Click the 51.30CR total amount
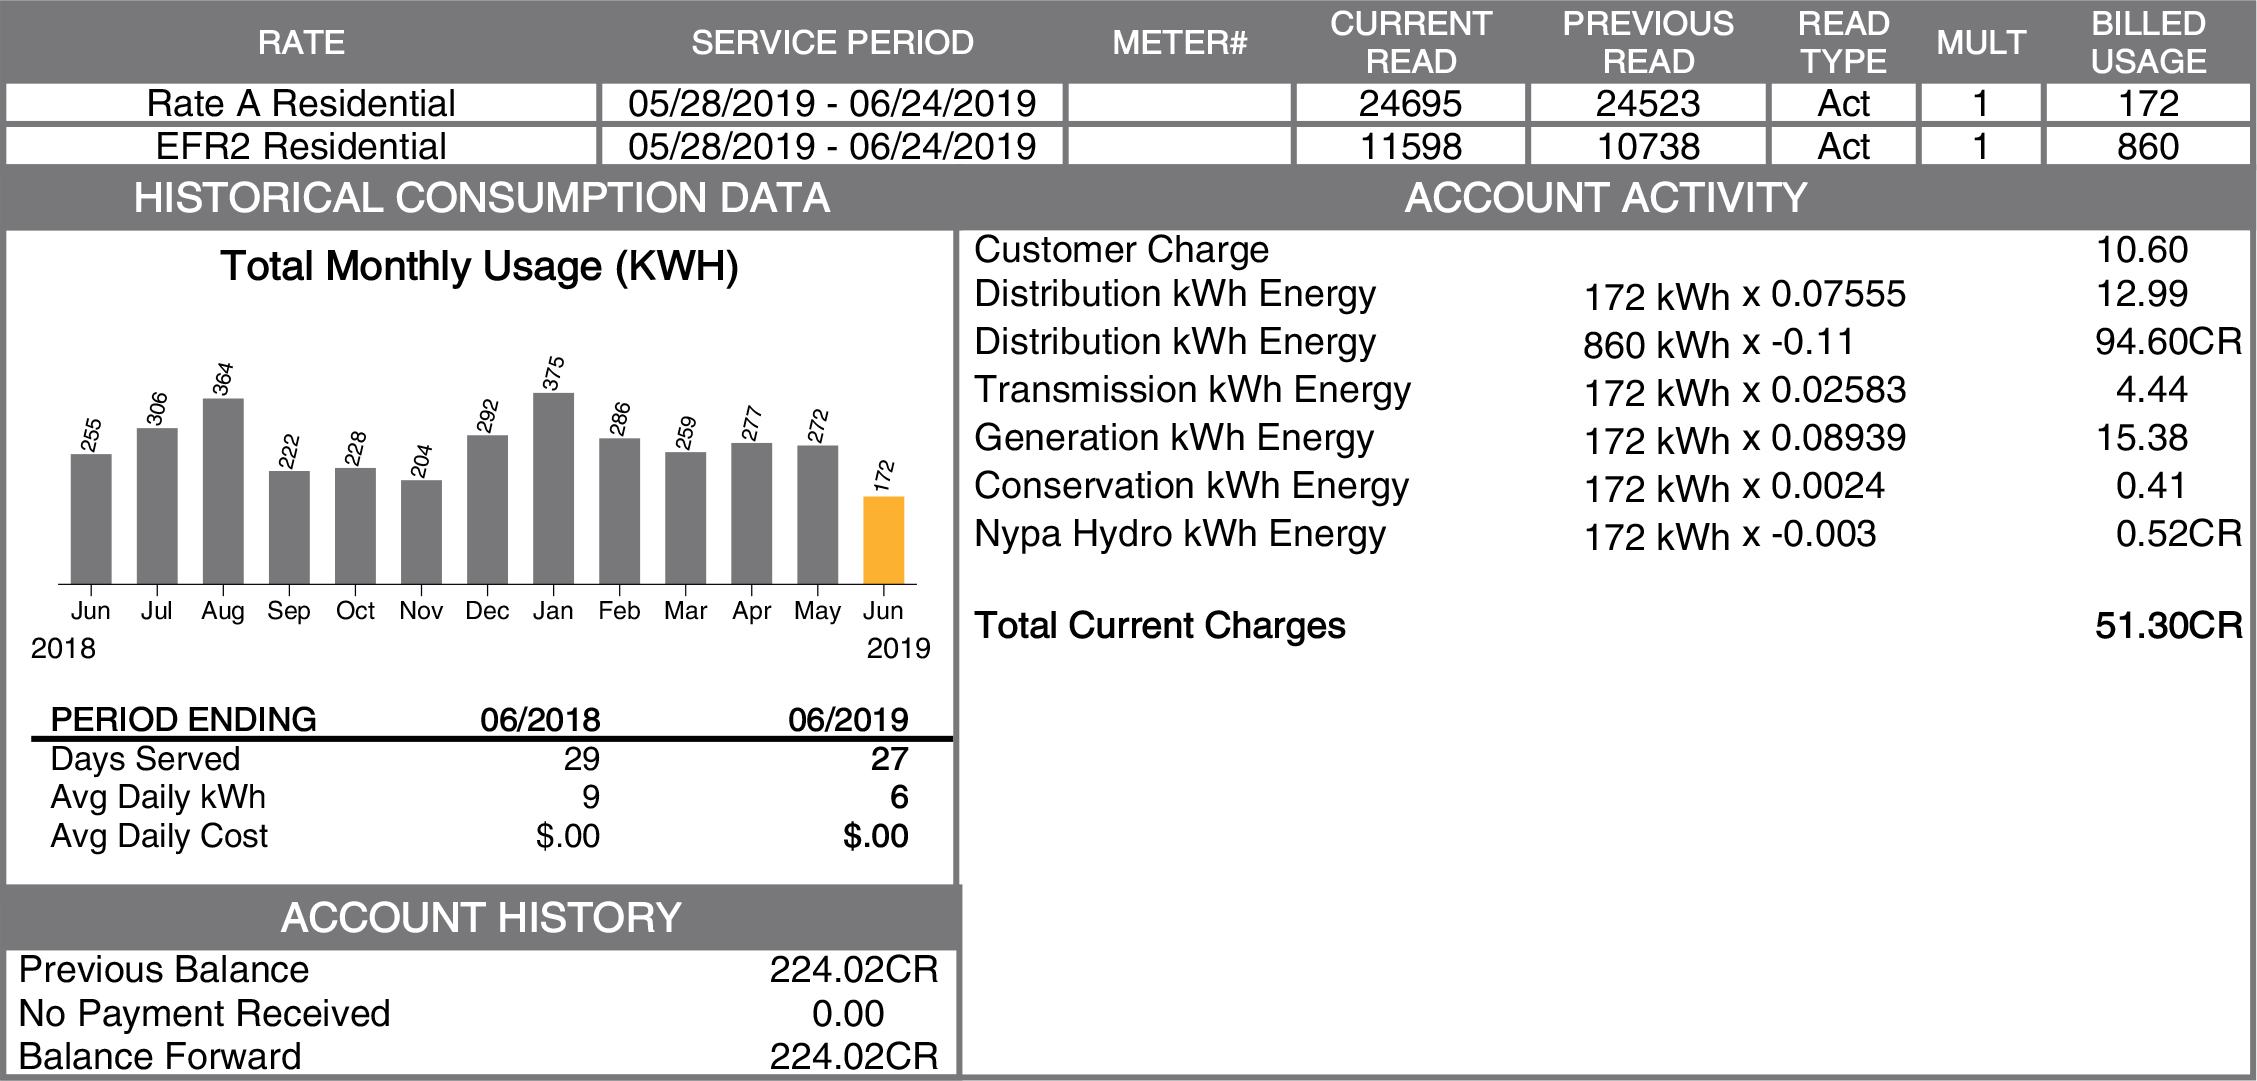 (2167, 626)
